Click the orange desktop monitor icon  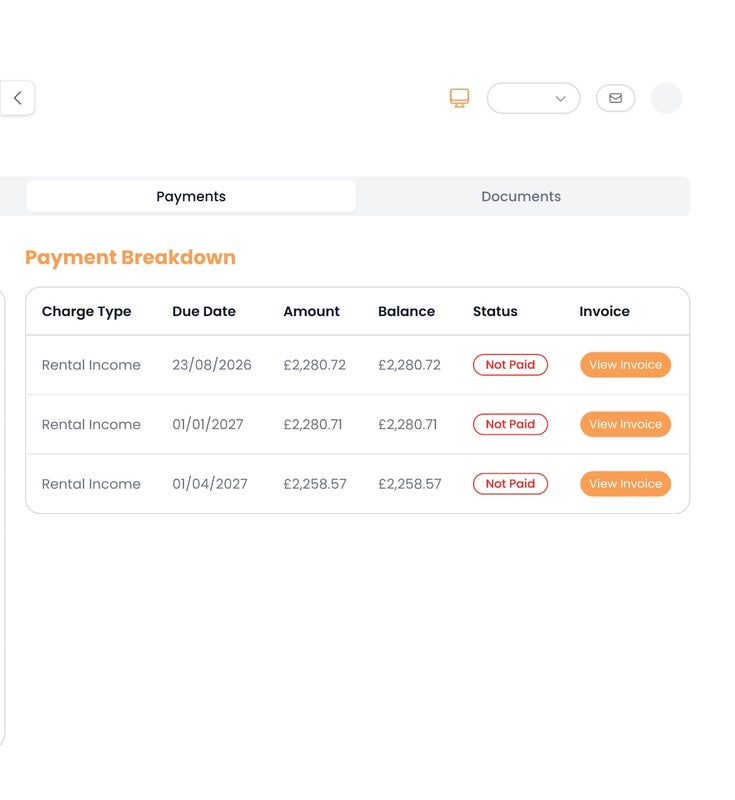click(x=459, y=98)
